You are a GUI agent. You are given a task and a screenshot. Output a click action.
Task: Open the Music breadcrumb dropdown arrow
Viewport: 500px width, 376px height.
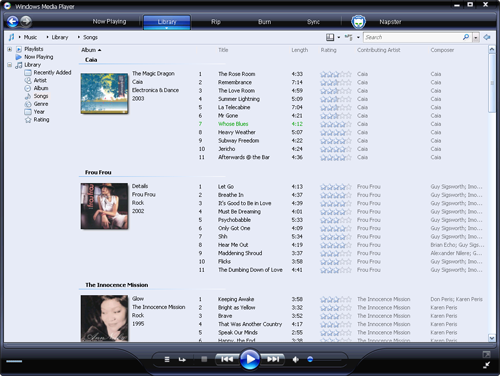coord(20,37)
